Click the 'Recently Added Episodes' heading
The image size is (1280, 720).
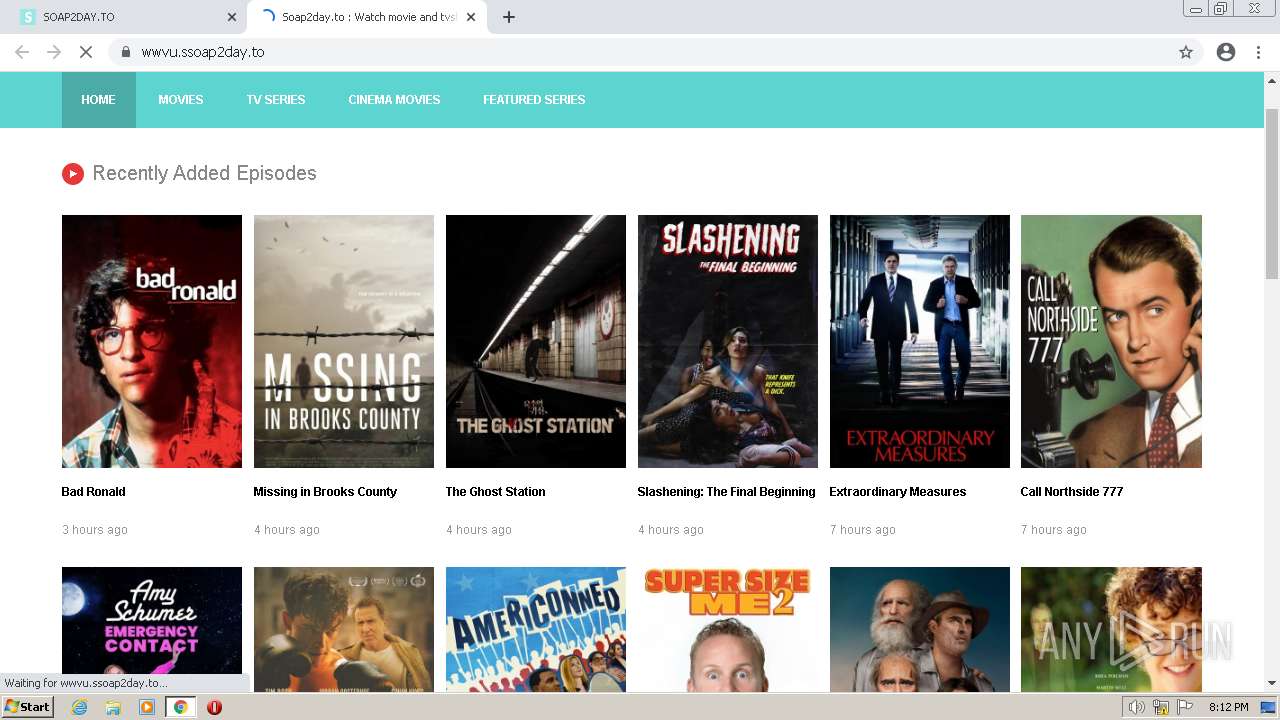204,173
